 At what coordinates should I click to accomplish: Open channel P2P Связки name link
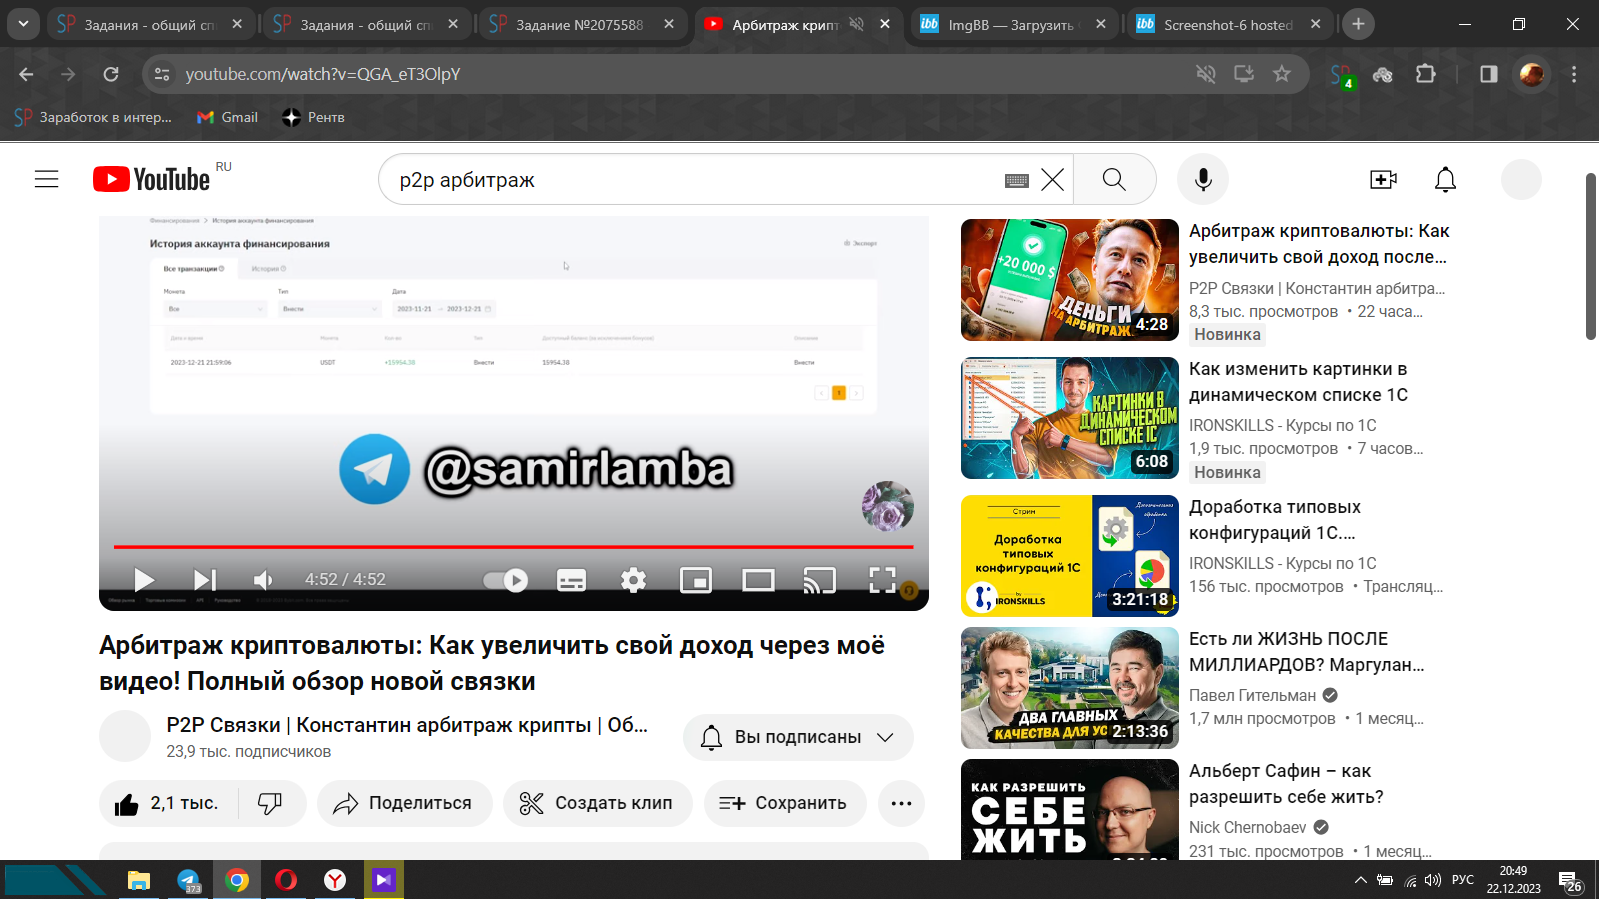click(407, 725)
